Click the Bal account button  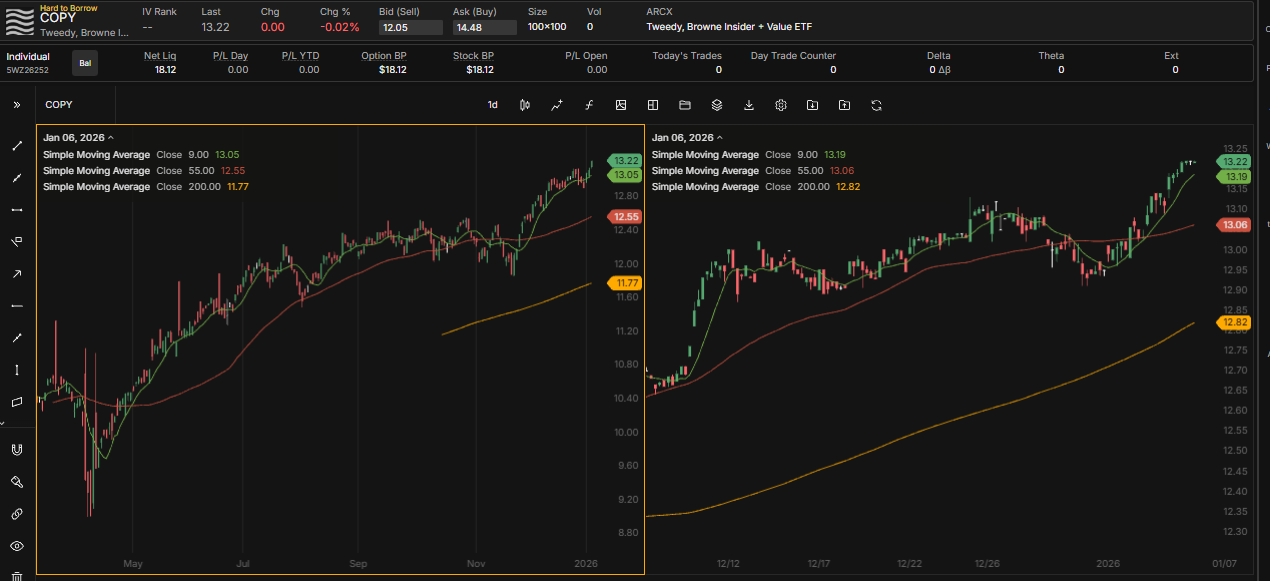click(x=85, y=64)
